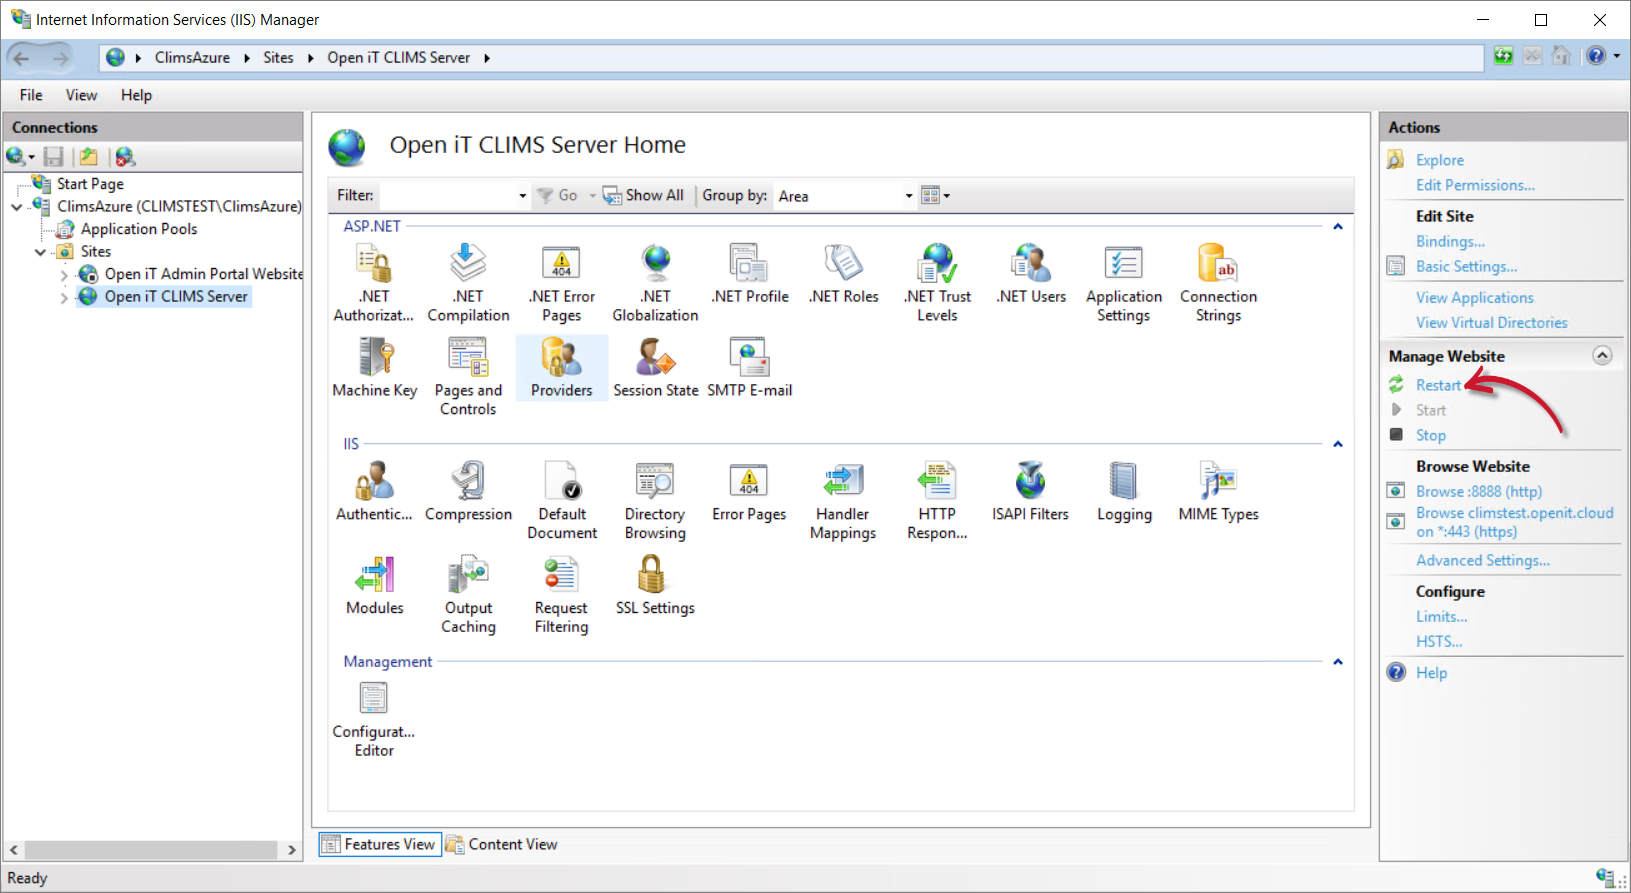The width and height of the screenshot is (1631, 893).
Task: Collapse the Manage Website actions group
Action: (1602, 355)
